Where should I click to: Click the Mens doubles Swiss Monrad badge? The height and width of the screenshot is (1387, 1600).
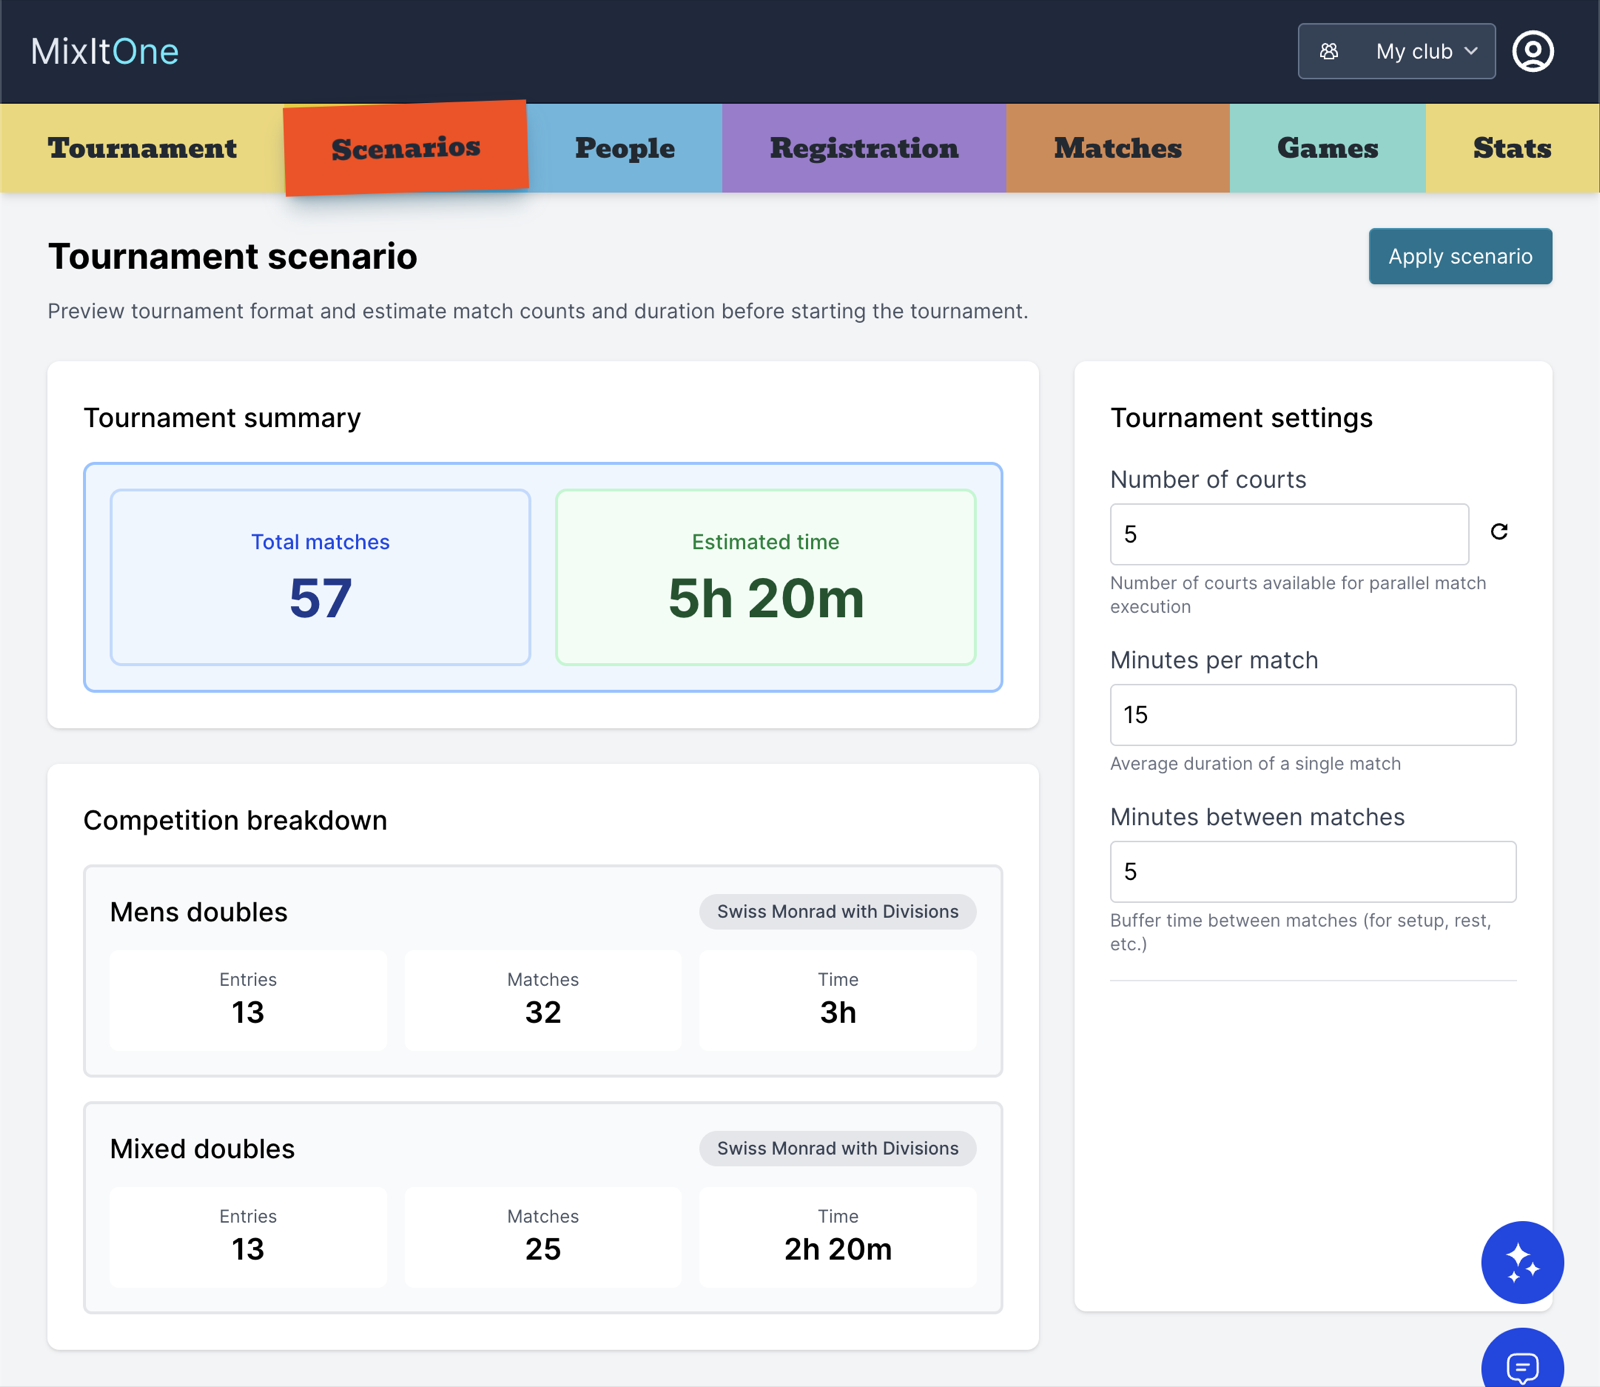(837, 912)
